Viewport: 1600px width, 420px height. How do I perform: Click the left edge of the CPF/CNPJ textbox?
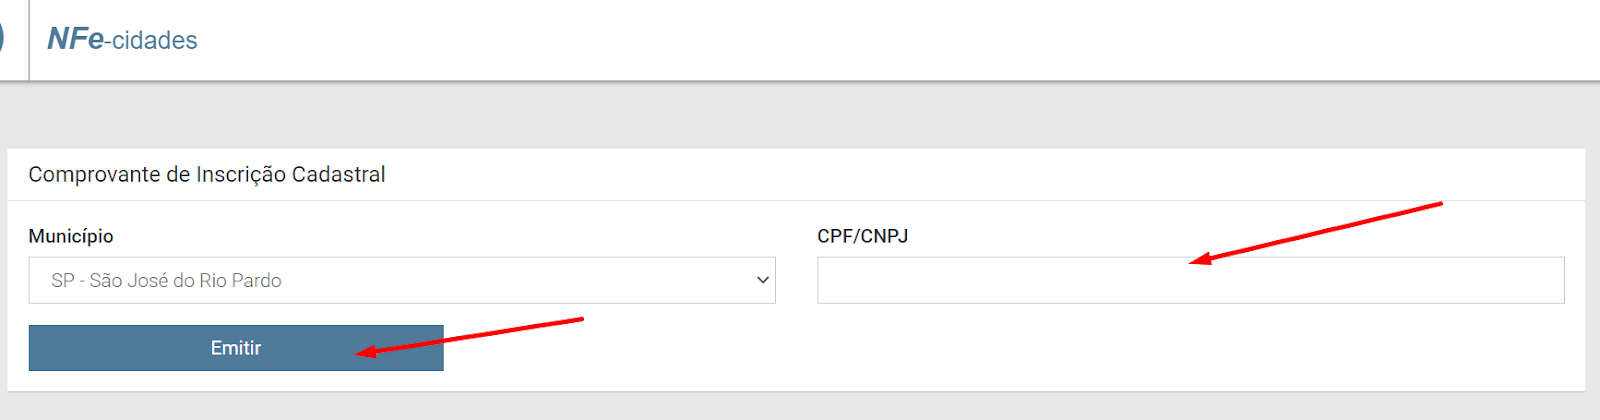pyautogui.click(x=824, y=281)
